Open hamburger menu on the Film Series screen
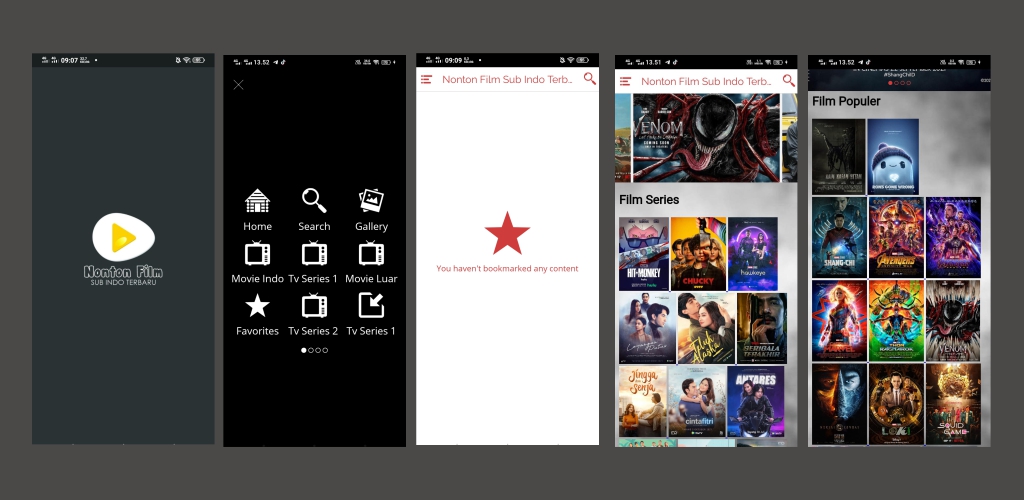 [625, 81]
